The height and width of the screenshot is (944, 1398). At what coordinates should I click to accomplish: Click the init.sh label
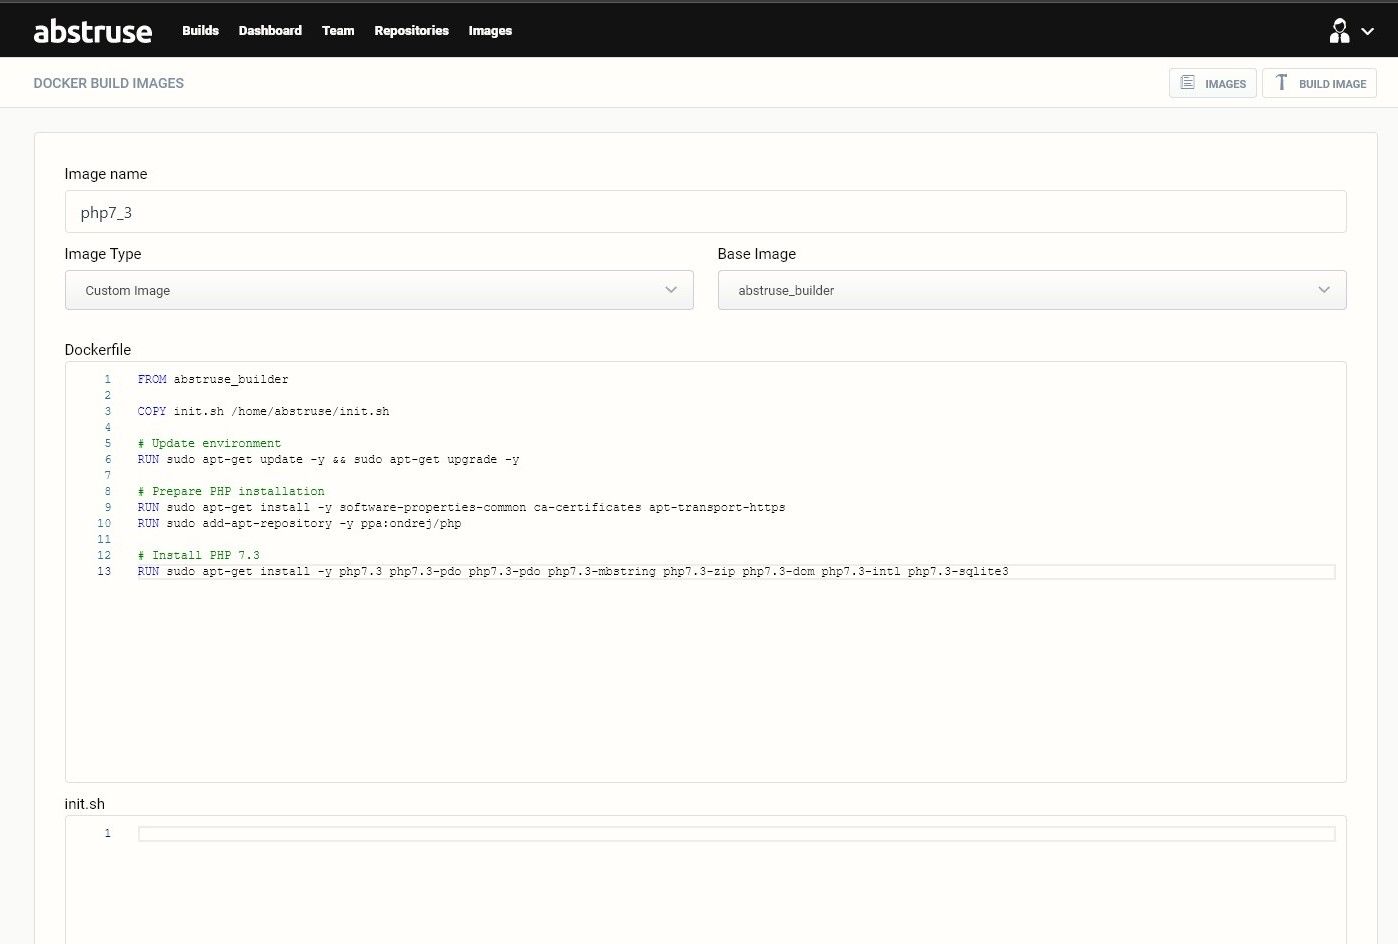pos(85,804)
